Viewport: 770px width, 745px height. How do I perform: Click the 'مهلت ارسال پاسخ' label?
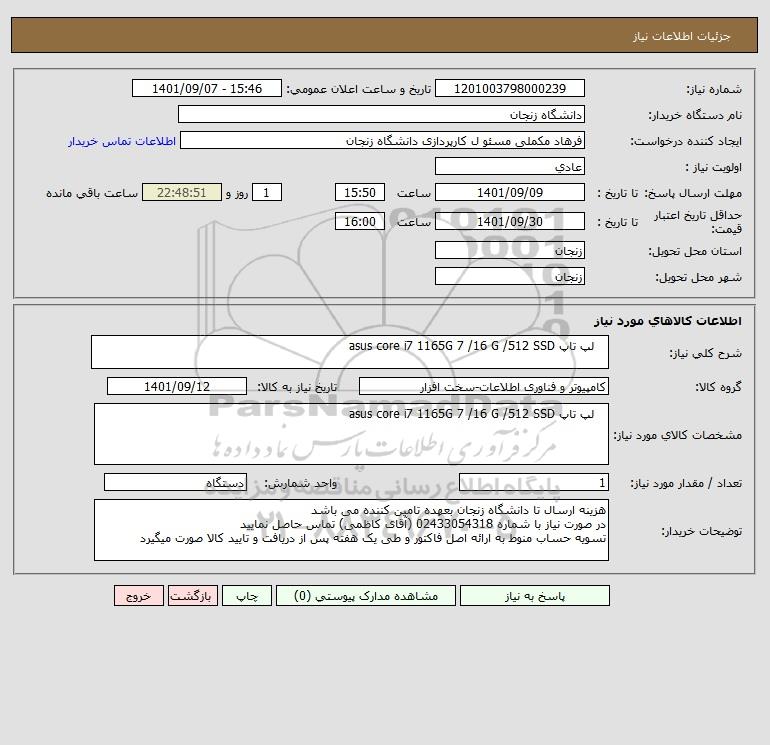pyautogui.click(x=693, y=193)
